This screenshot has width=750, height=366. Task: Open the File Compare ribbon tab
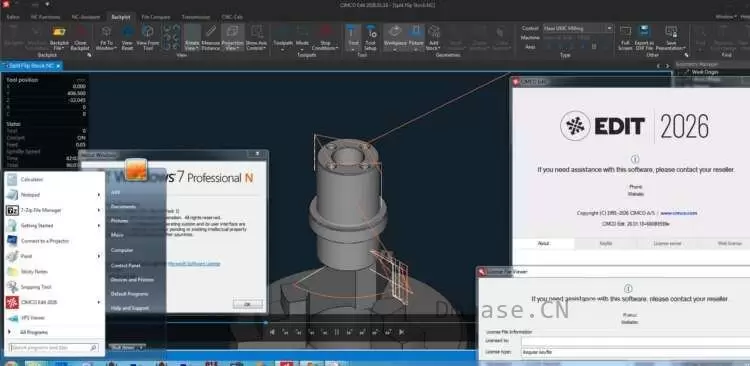(x=156, y=17)
